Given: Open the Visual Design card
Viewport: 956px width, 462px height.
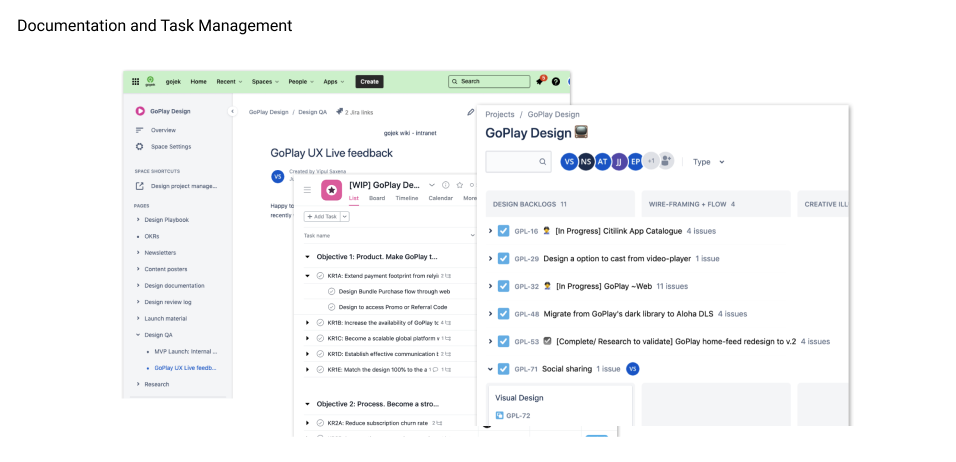Looking at the screenshot, I should [x=560, y=406].
